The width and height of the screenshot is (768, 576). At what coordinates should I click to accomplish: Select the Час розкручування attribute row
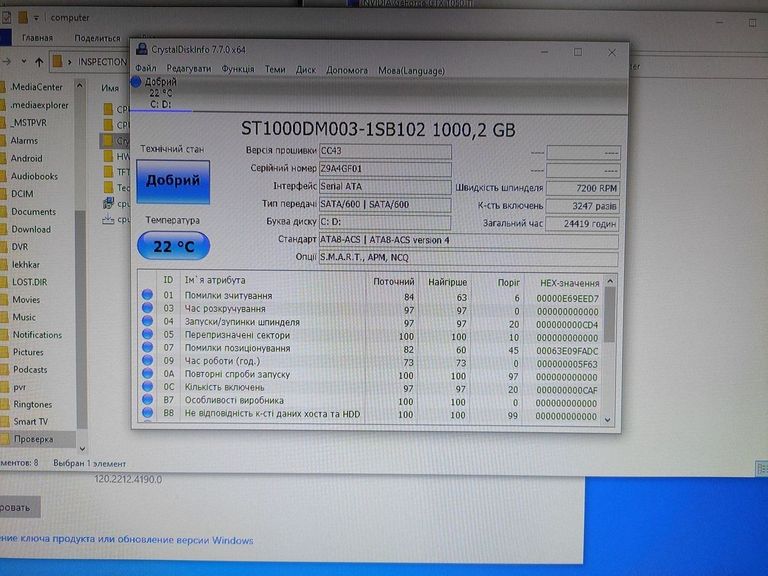click(x=371, y=310)
